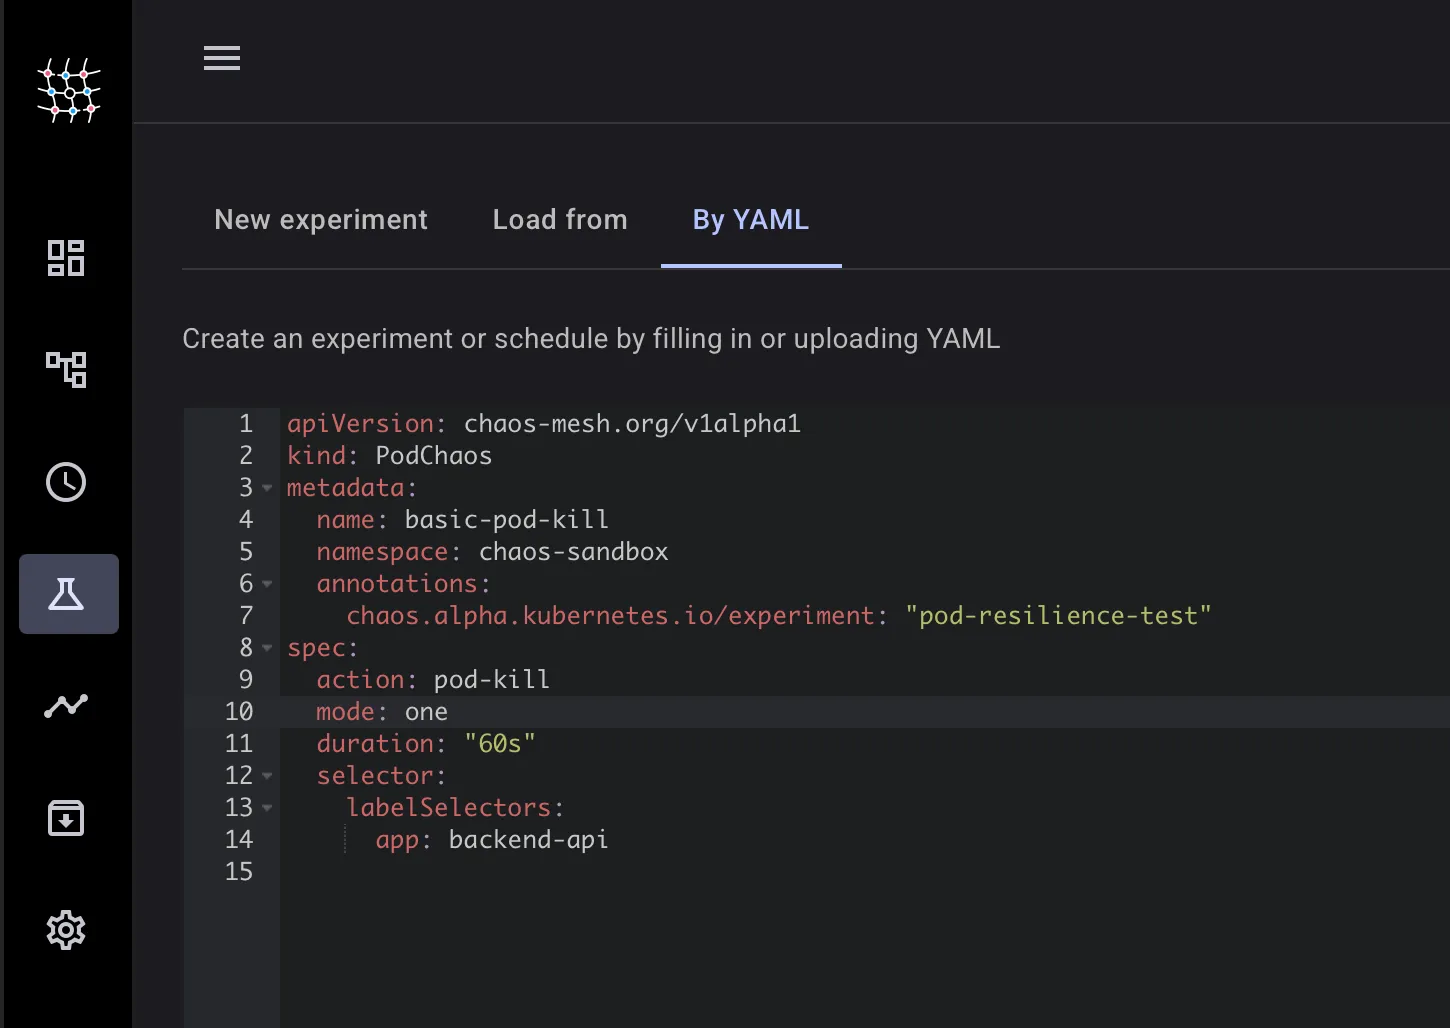Switch to the New experiment tab
The height and width of the screenshot is (1028, 1450).
[x=321, y=220]
